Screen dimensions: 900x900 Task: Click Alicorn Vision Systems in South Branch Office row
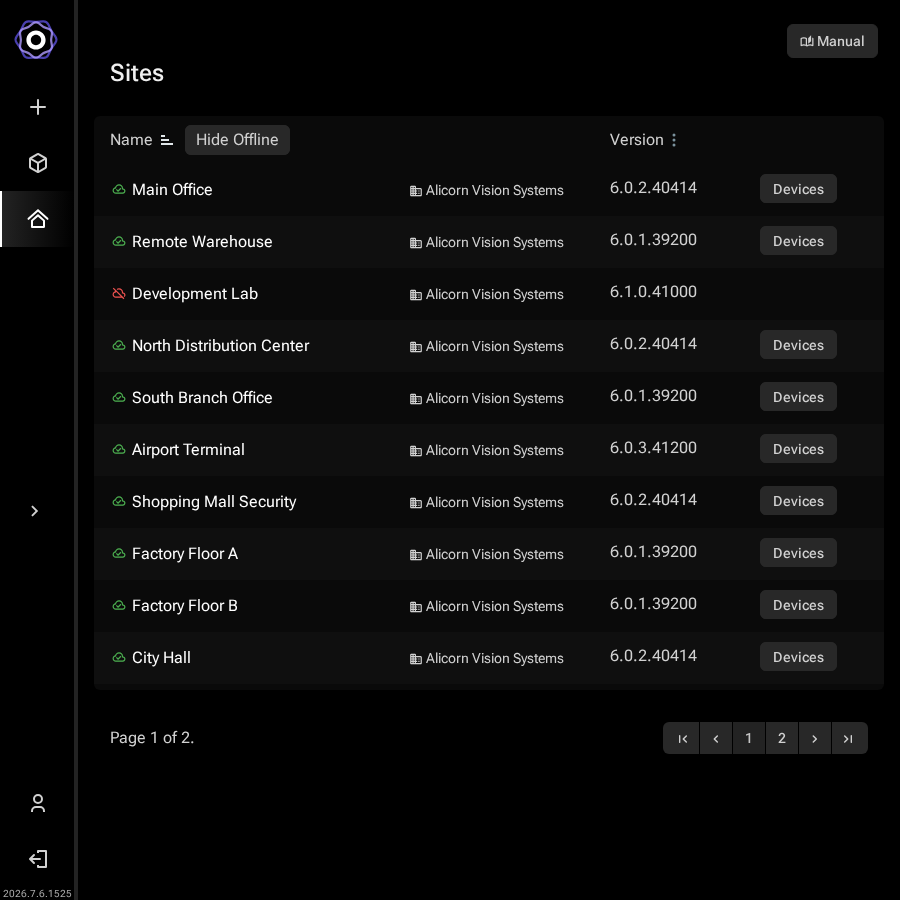pyautogui.click(x=495, y=398)
